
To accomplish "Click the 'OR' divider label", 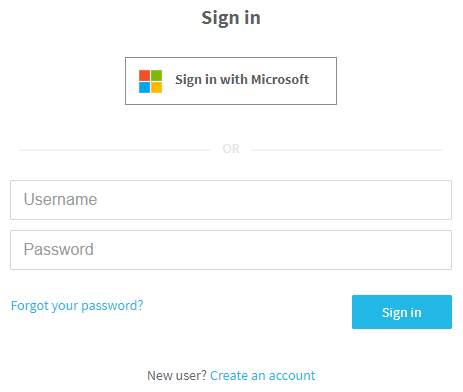I will pyautogui.click(x=231, y=149).
